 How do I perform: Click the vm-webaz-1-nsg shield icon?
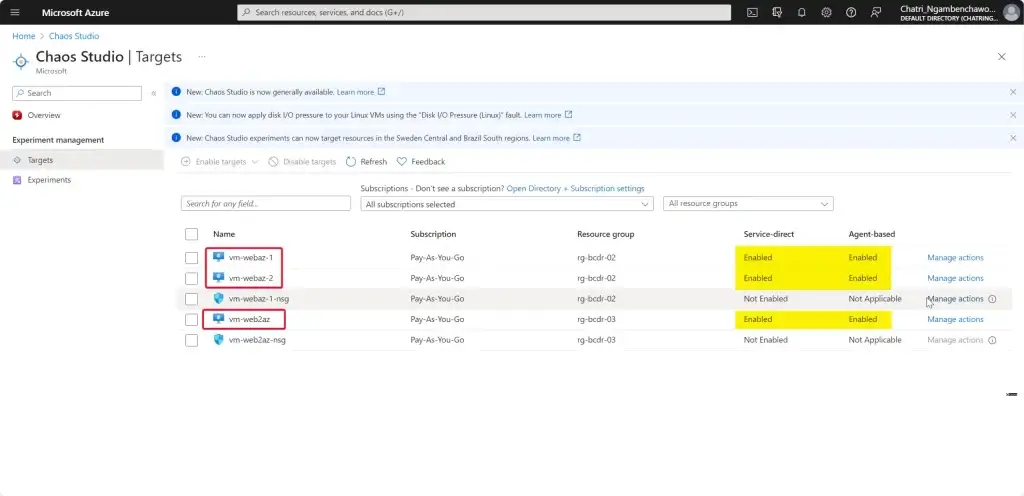(219, 299)
